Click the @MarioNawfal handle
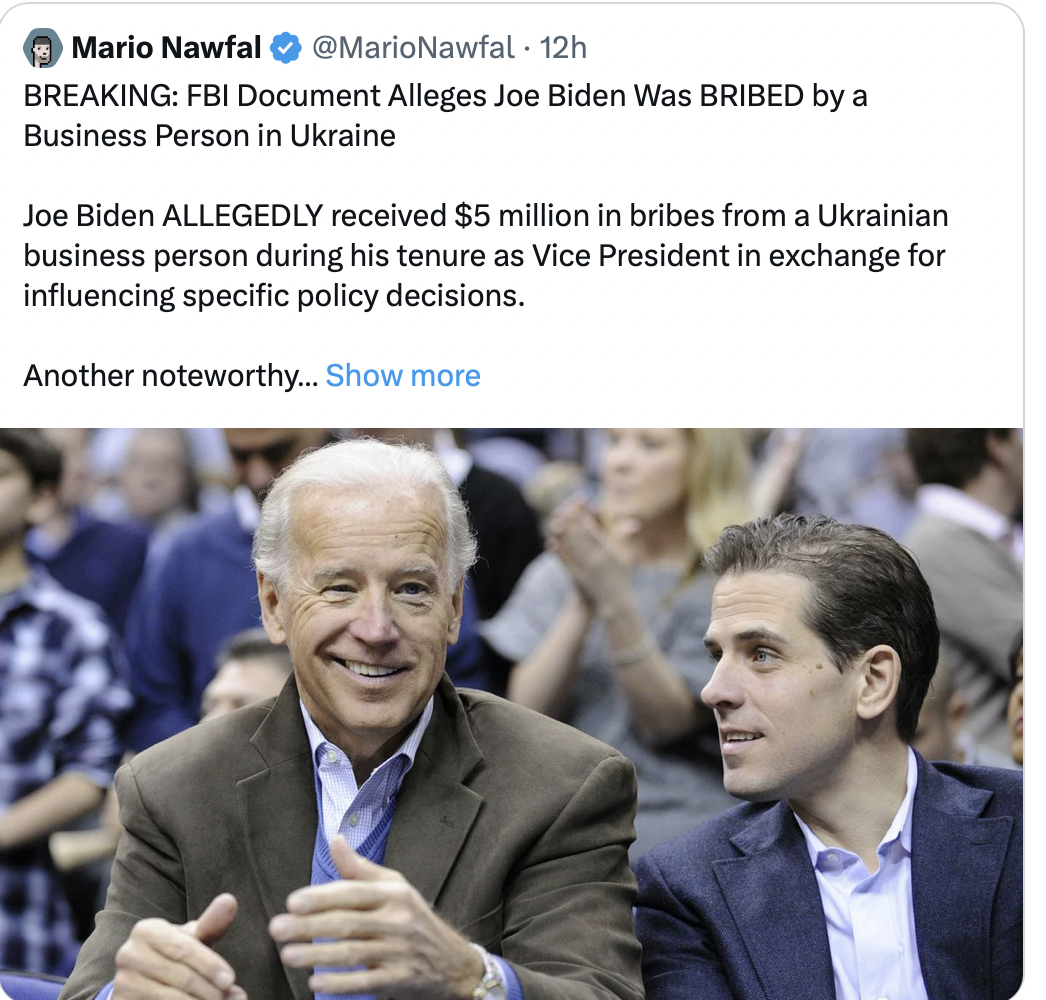 [x=414, y=47]
